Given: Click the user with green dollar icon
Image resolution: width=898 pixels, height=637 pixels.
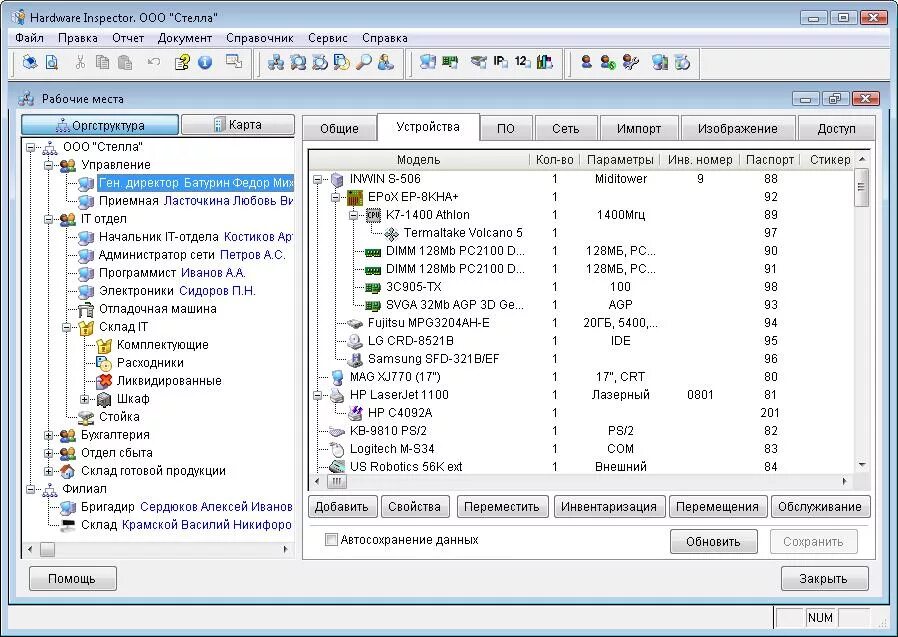Looking at the screenshot, I should click(608, 62).
